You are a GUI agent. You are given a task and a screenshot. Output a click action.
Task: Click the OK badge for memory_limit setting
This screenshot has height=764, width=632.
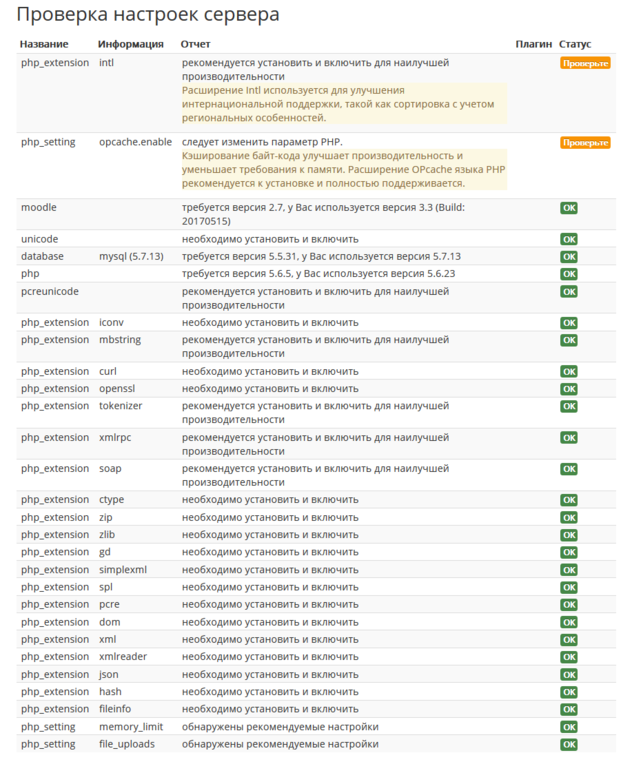(569, 728)
